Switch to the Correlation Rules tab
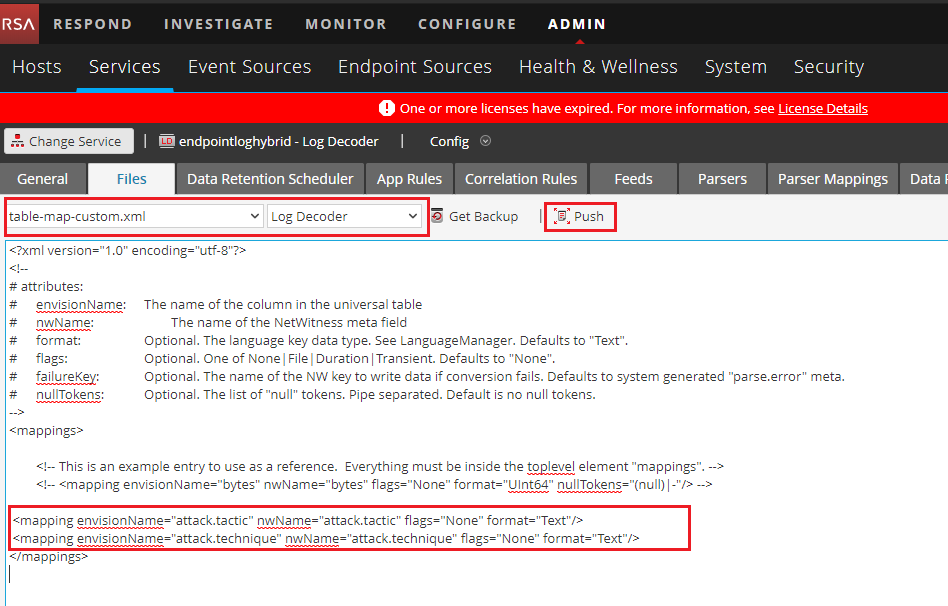 pyautogui.click(x=521, y=179)
